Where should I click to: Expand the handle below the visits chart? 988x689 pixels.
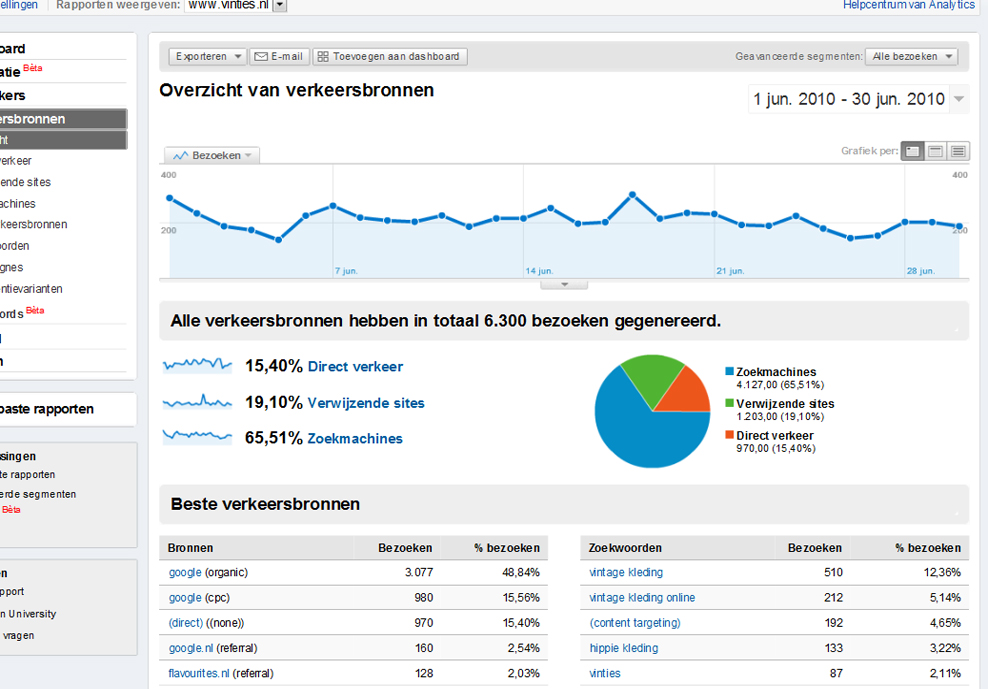coord(564,285)
